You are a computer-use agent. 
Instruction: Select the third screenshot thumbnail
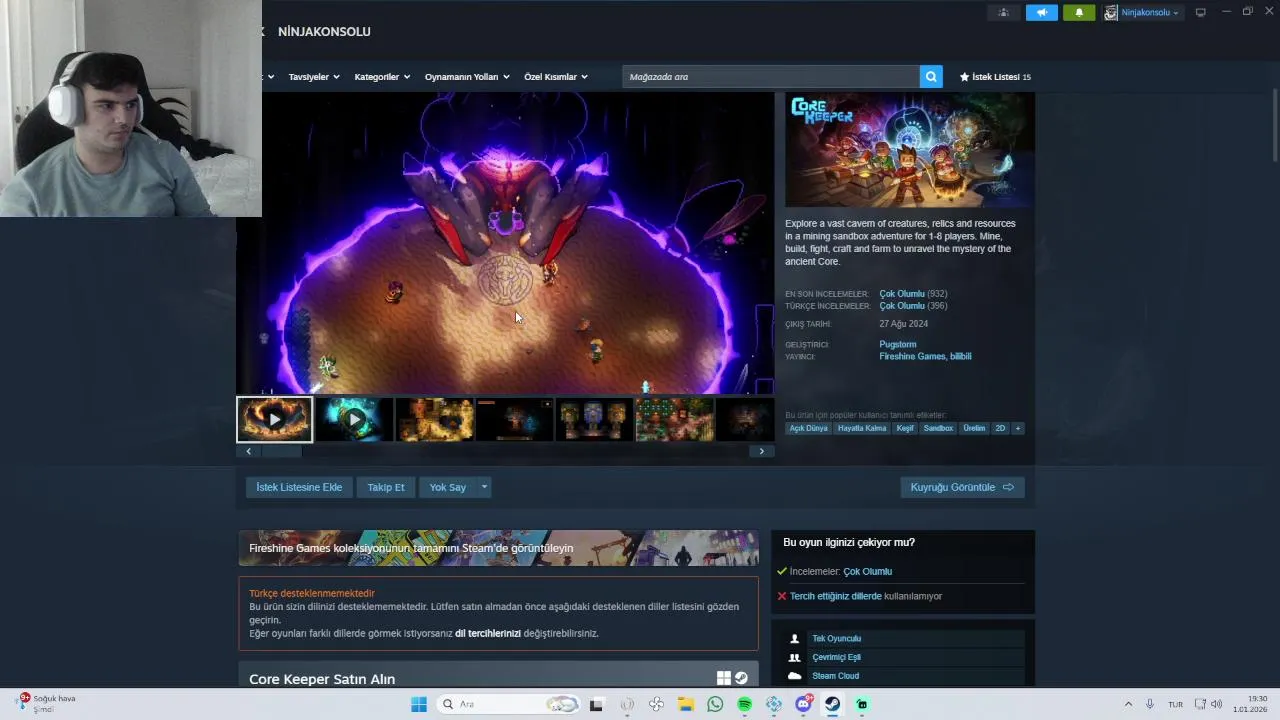pos(434,420)
